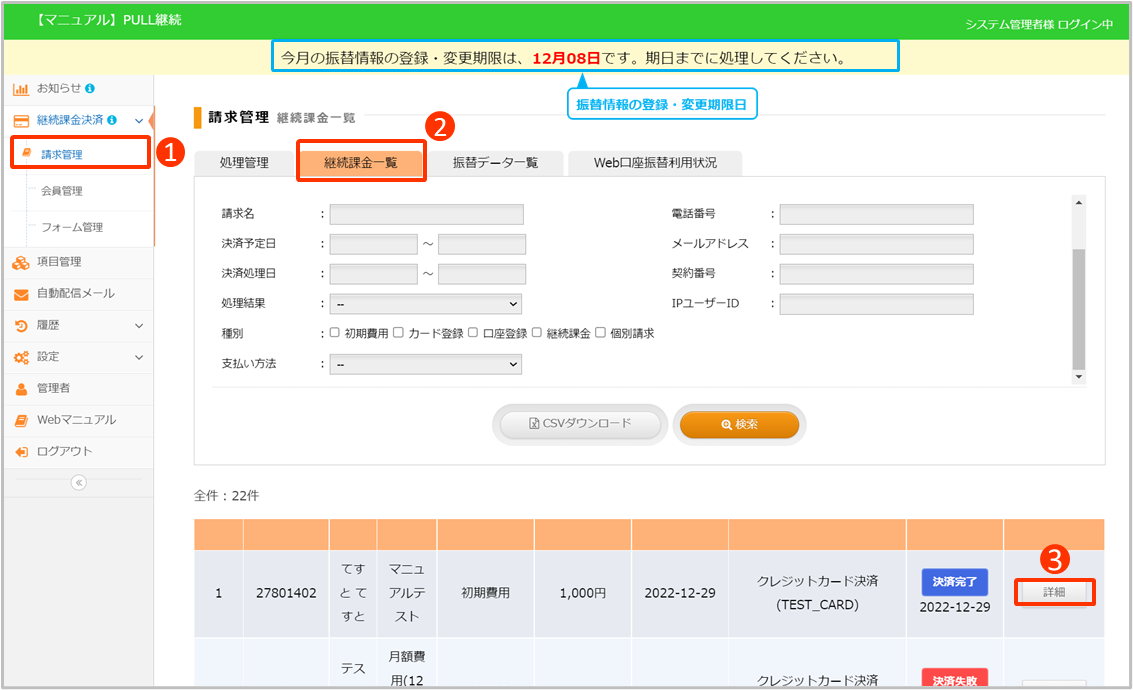The image size is (1133, 690).
Task: Tick the 個別請求 checkbox
Action: [600, 333]
